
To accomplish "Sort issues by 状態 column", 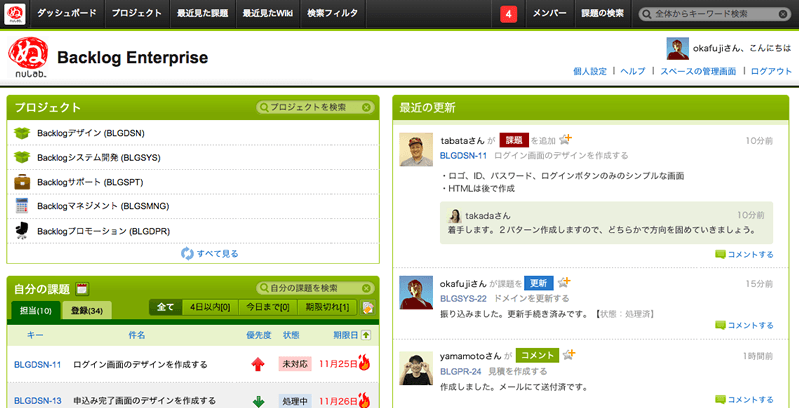I will (x=291, y=335).
